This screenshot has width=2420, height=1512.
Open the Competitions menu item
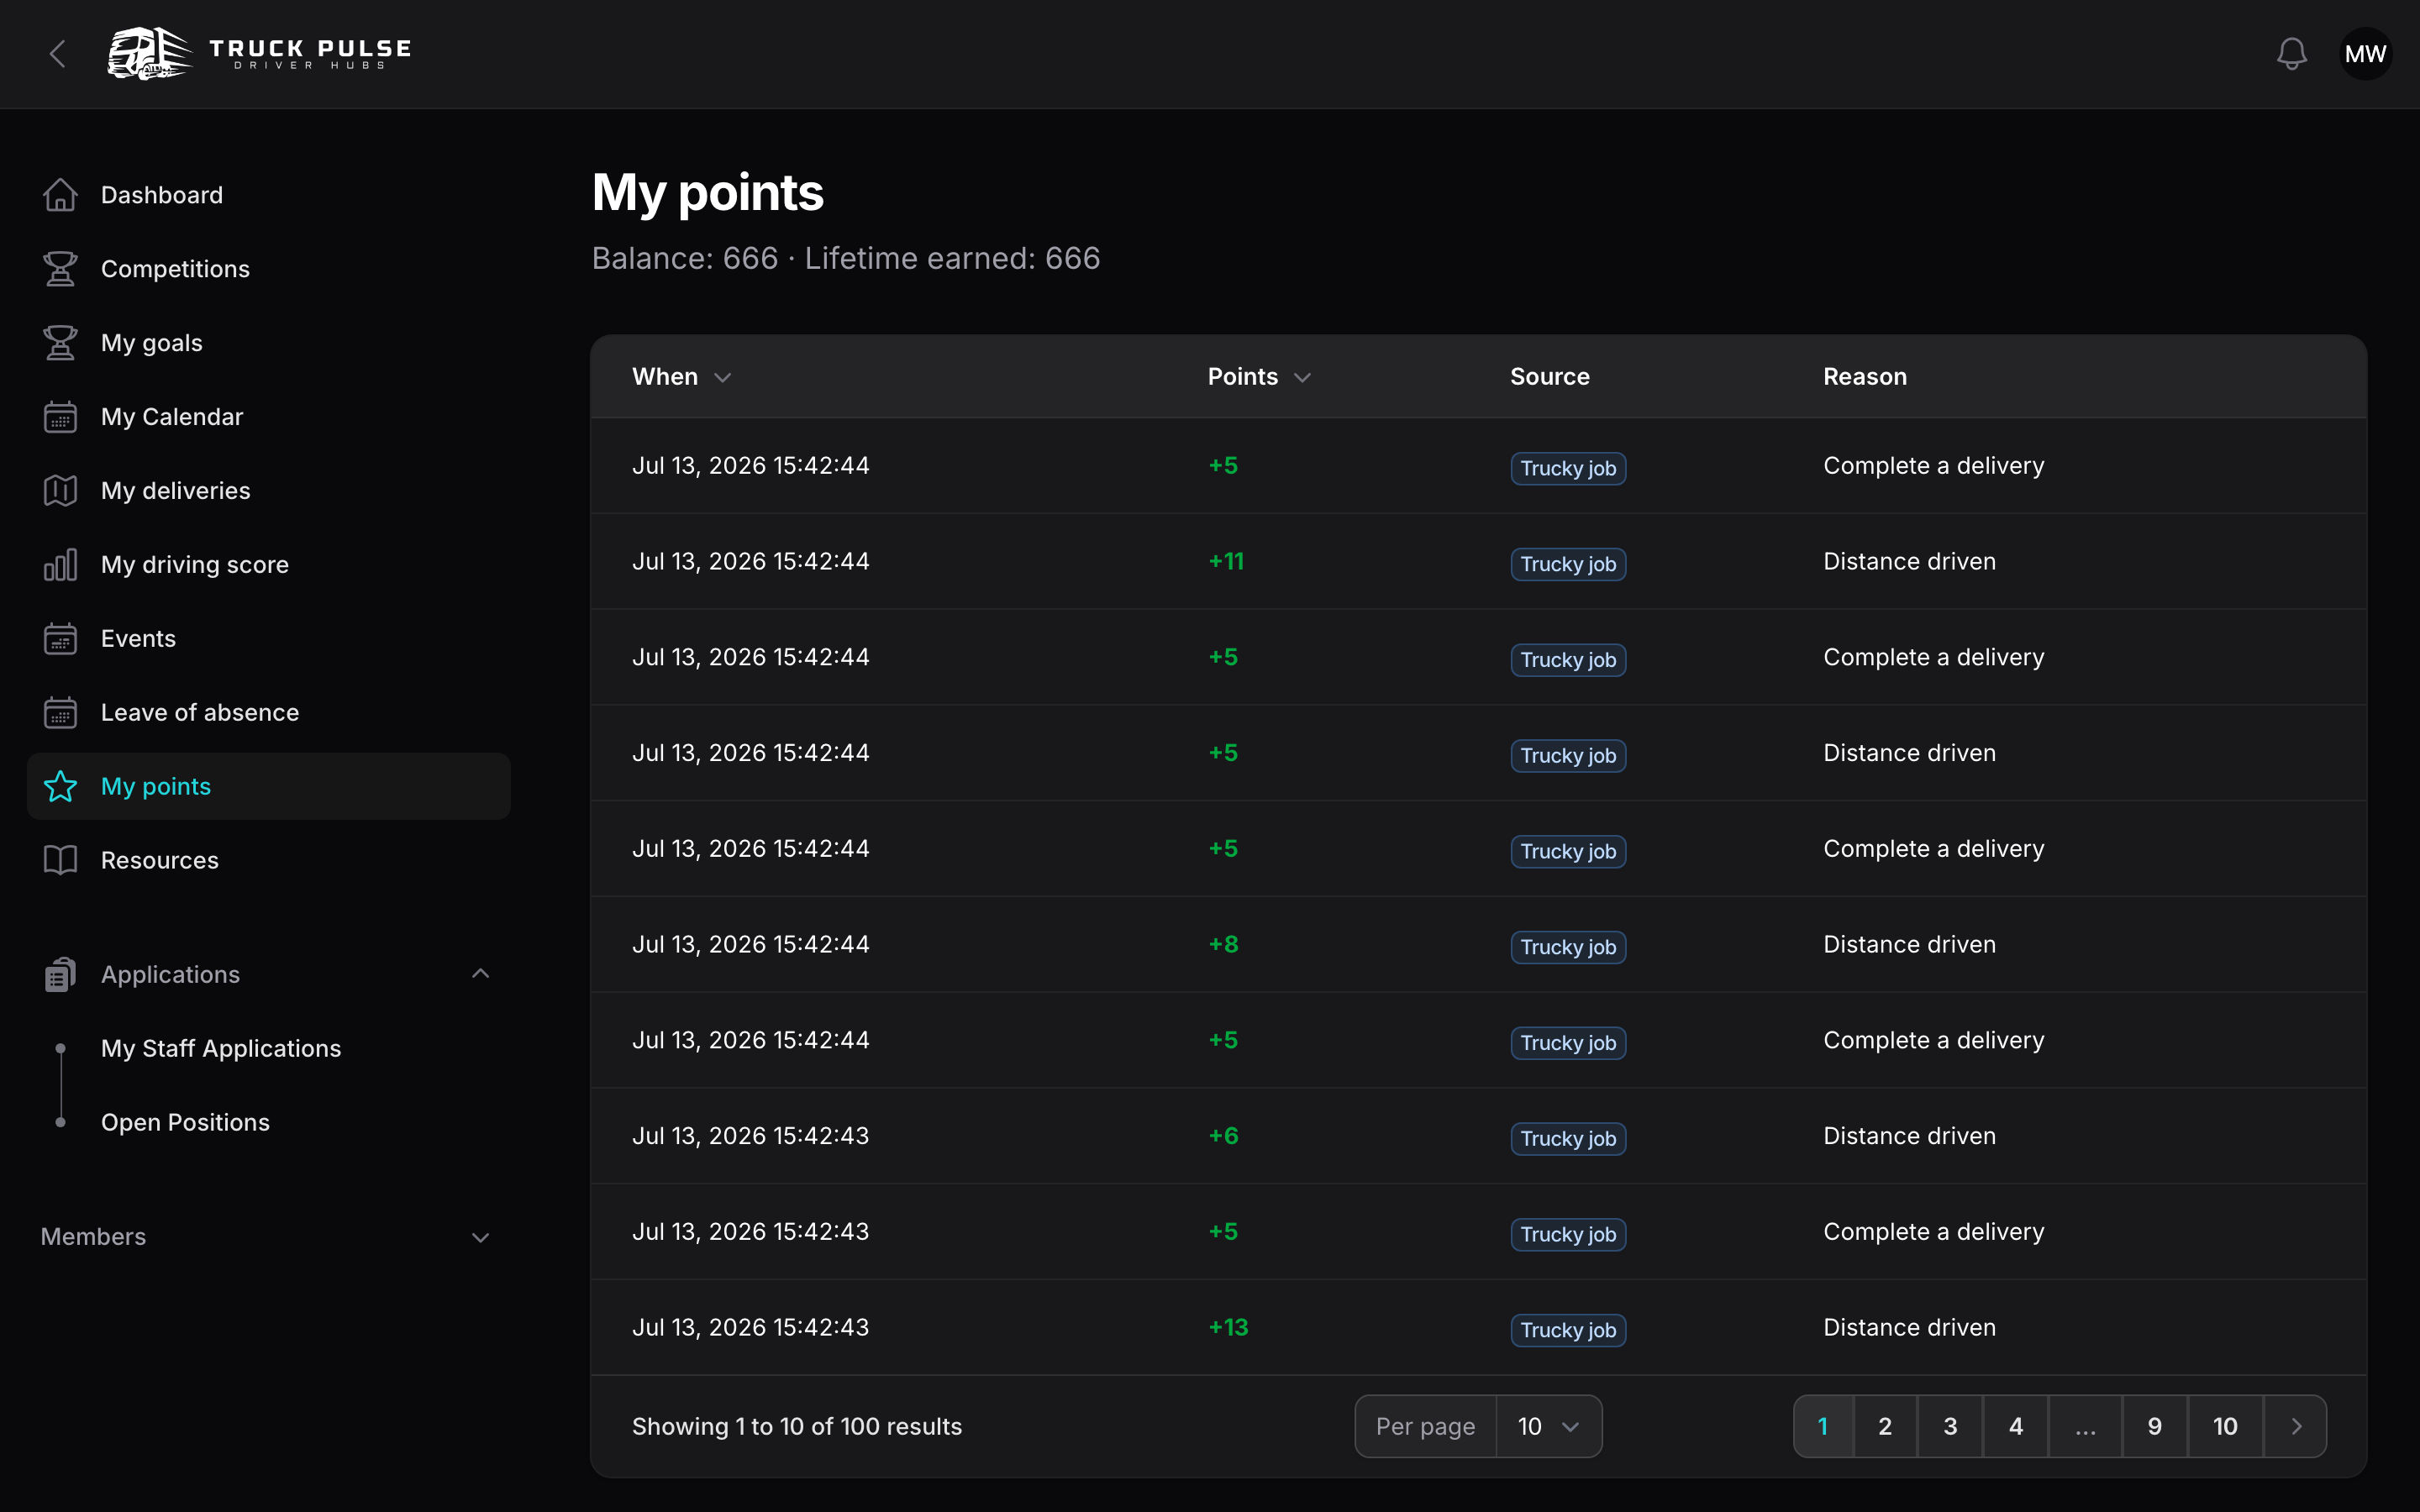(269, 269)
